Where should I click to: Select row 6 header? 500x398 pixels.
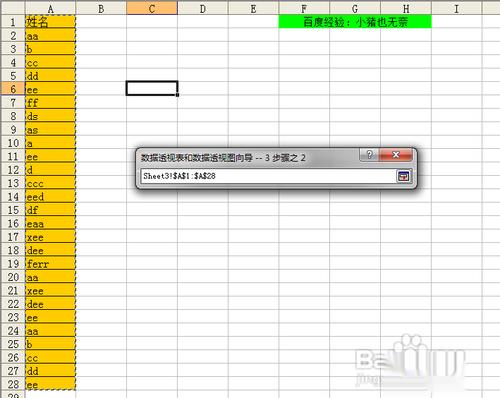(x=13, y=89)
